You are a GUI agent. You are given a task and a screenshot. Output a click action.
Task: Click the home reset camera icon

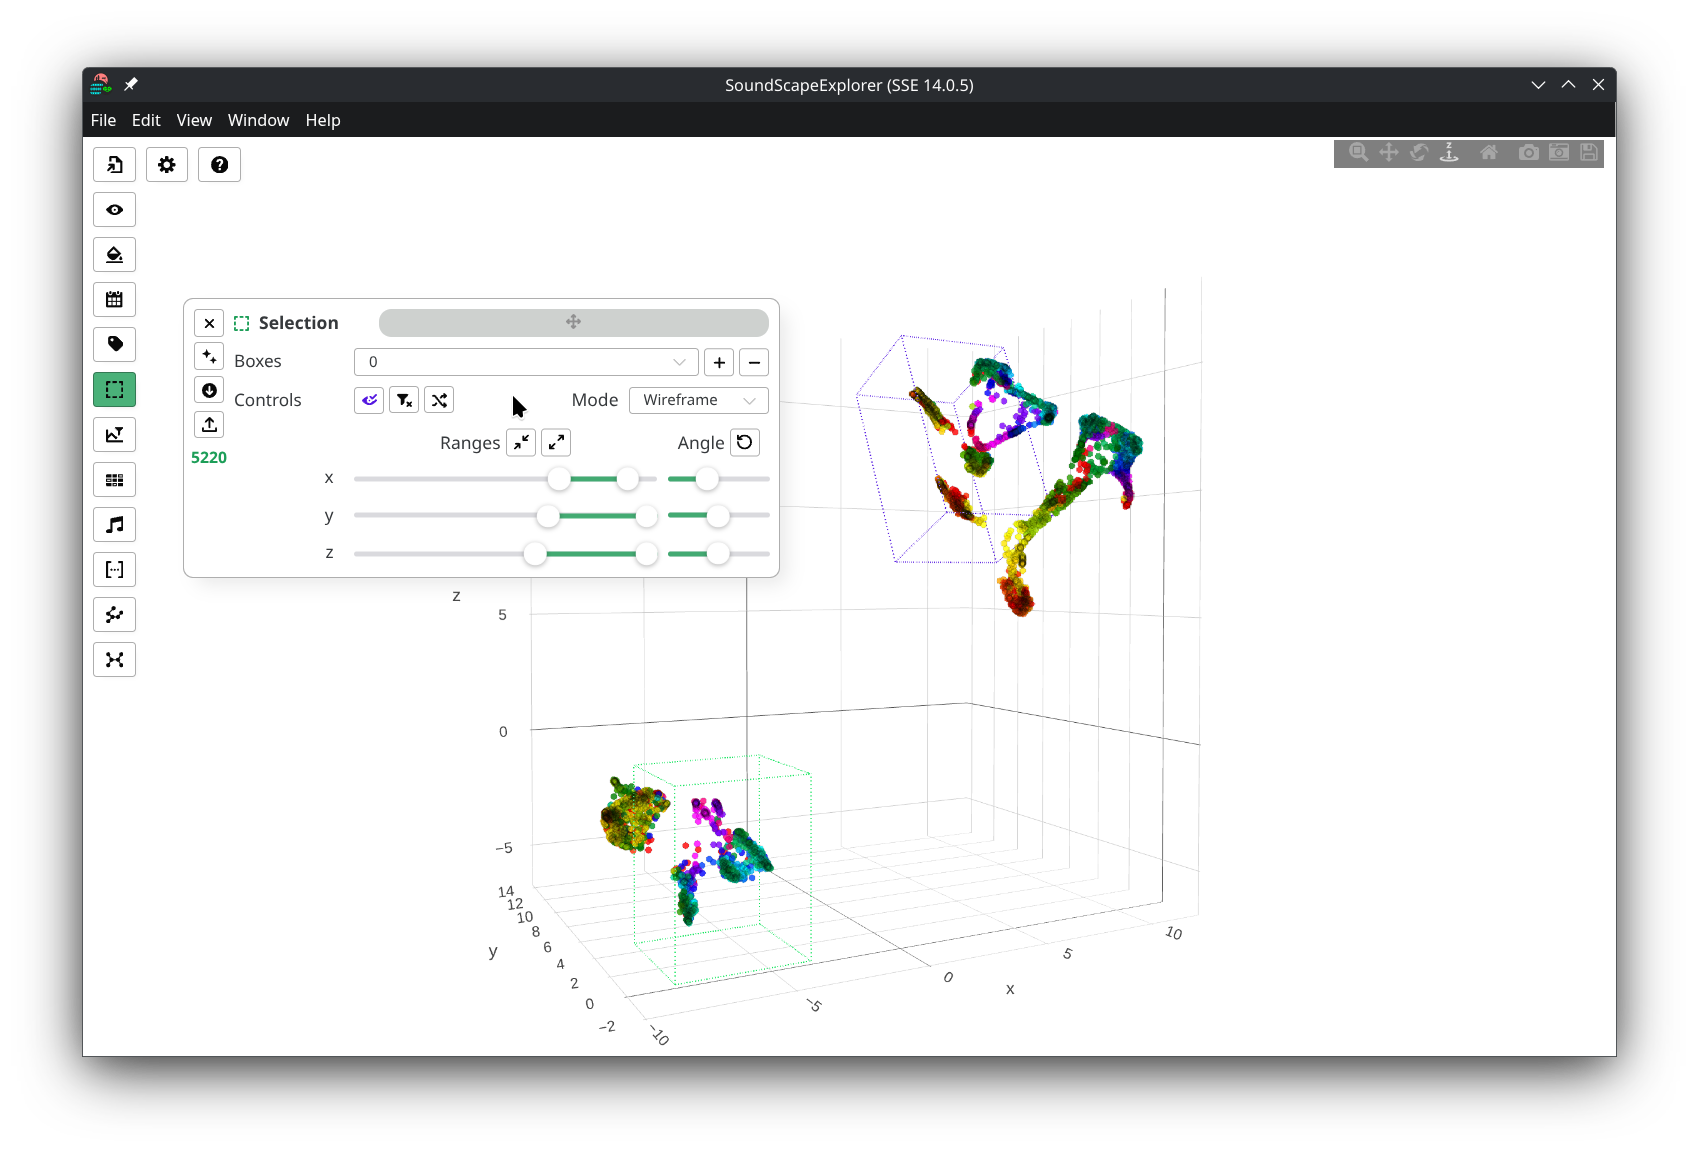[x=1489, y=153]
